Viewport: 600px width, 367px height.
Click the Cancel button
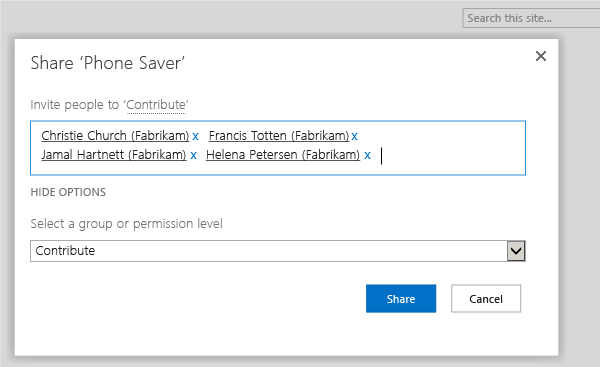(486, 298)
